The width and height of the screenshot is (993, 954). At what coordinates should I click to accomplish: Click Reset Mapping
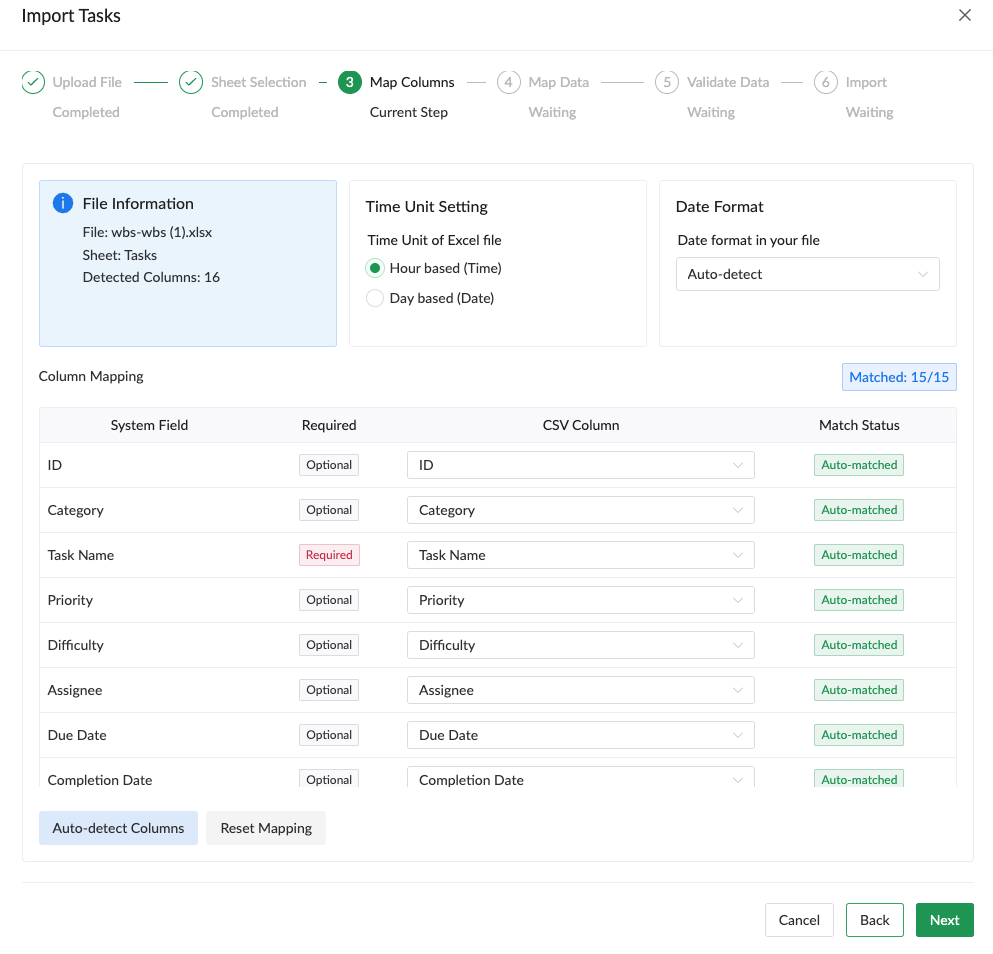coord(265,827)
